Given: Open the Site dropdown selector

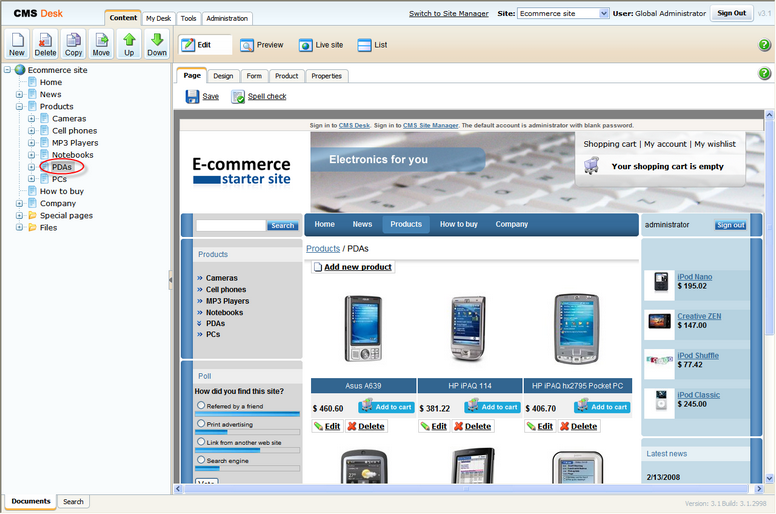Looking at the screenshot, I should click(x=563, y=13).
